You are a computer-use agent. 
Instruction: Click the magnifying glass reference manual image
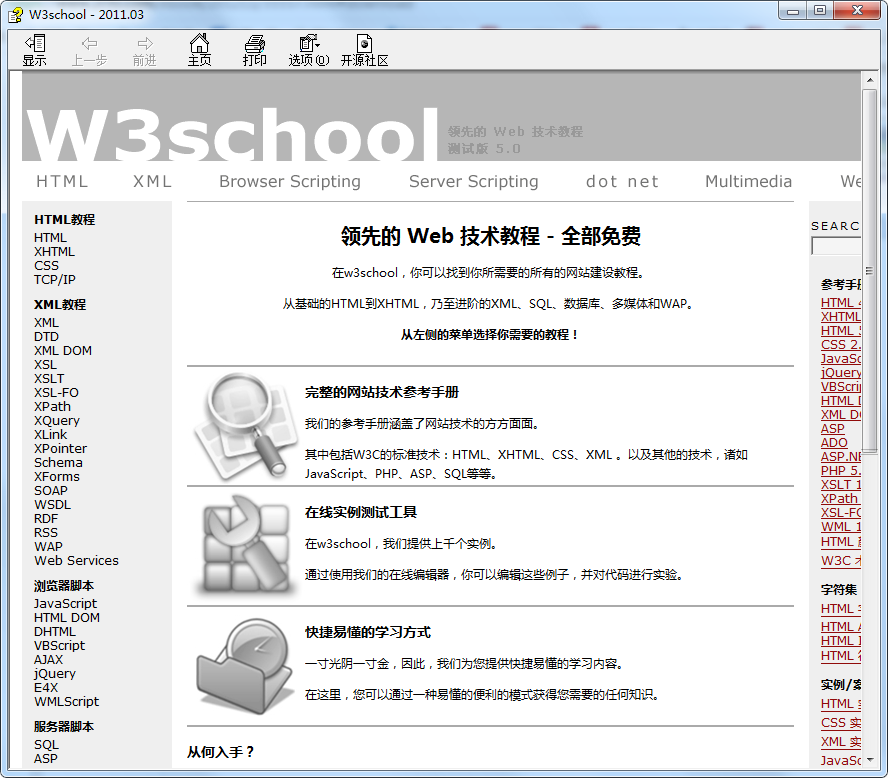point(240,426)
